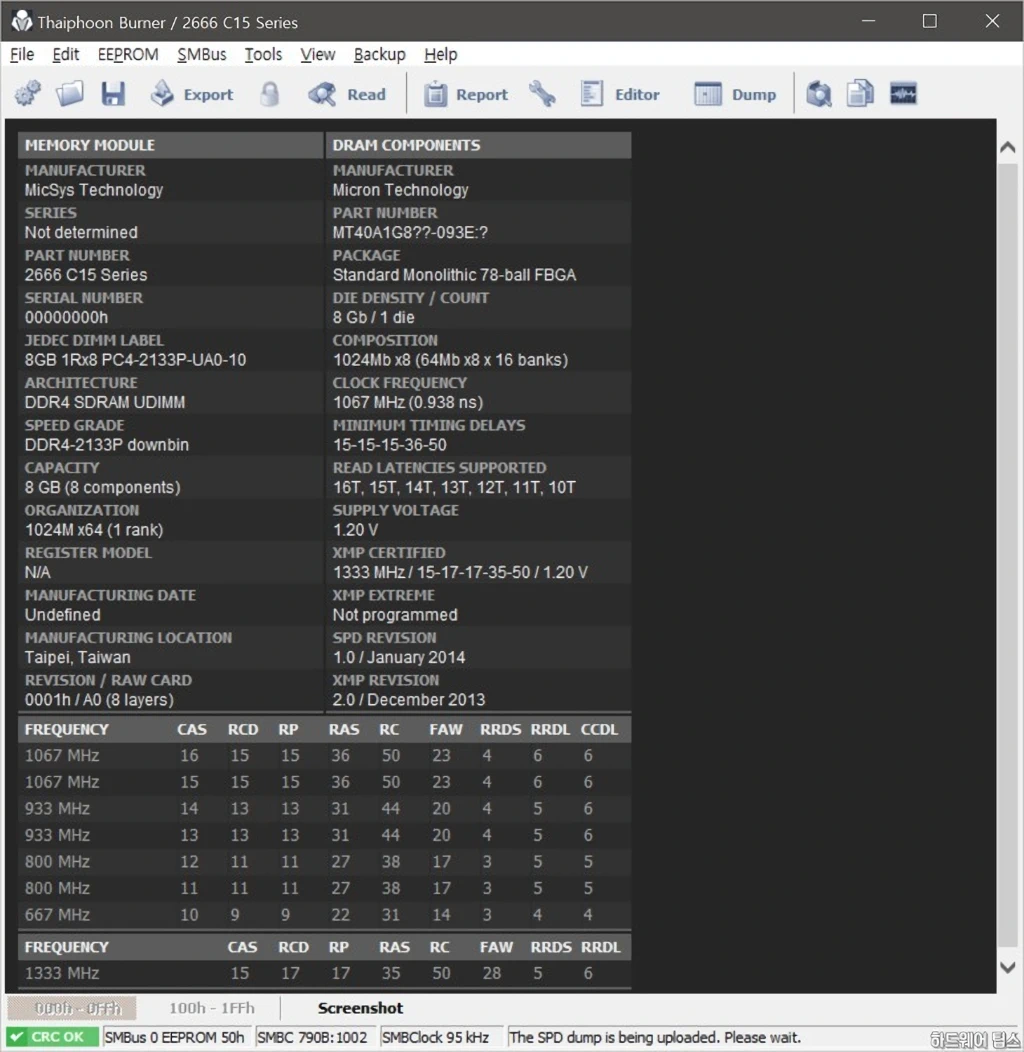The height and width of the screenshot is (1052, 1024).
Task: Click the DRAM COMPONENTS section header
Action: tap(478, 145)
